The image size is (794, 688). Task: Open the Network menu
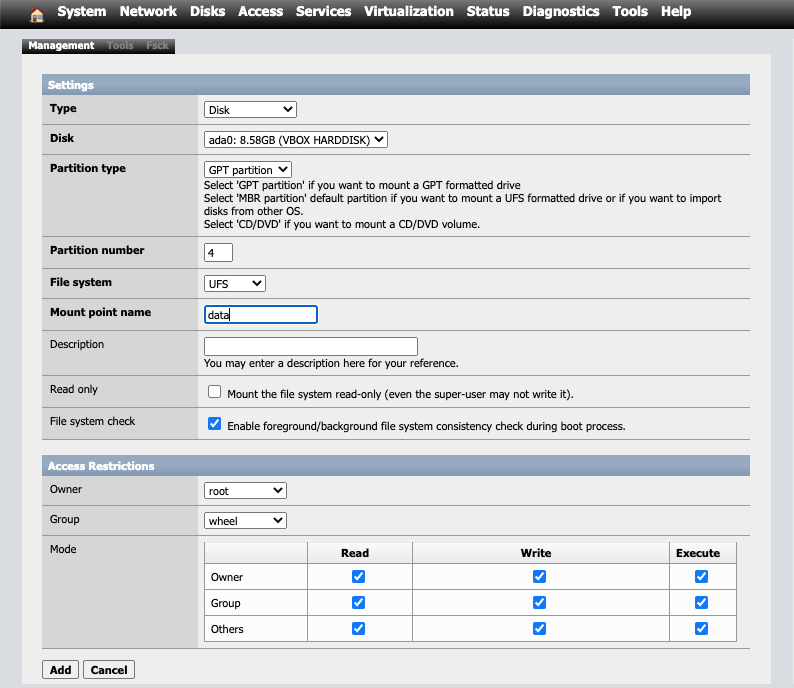148,12
